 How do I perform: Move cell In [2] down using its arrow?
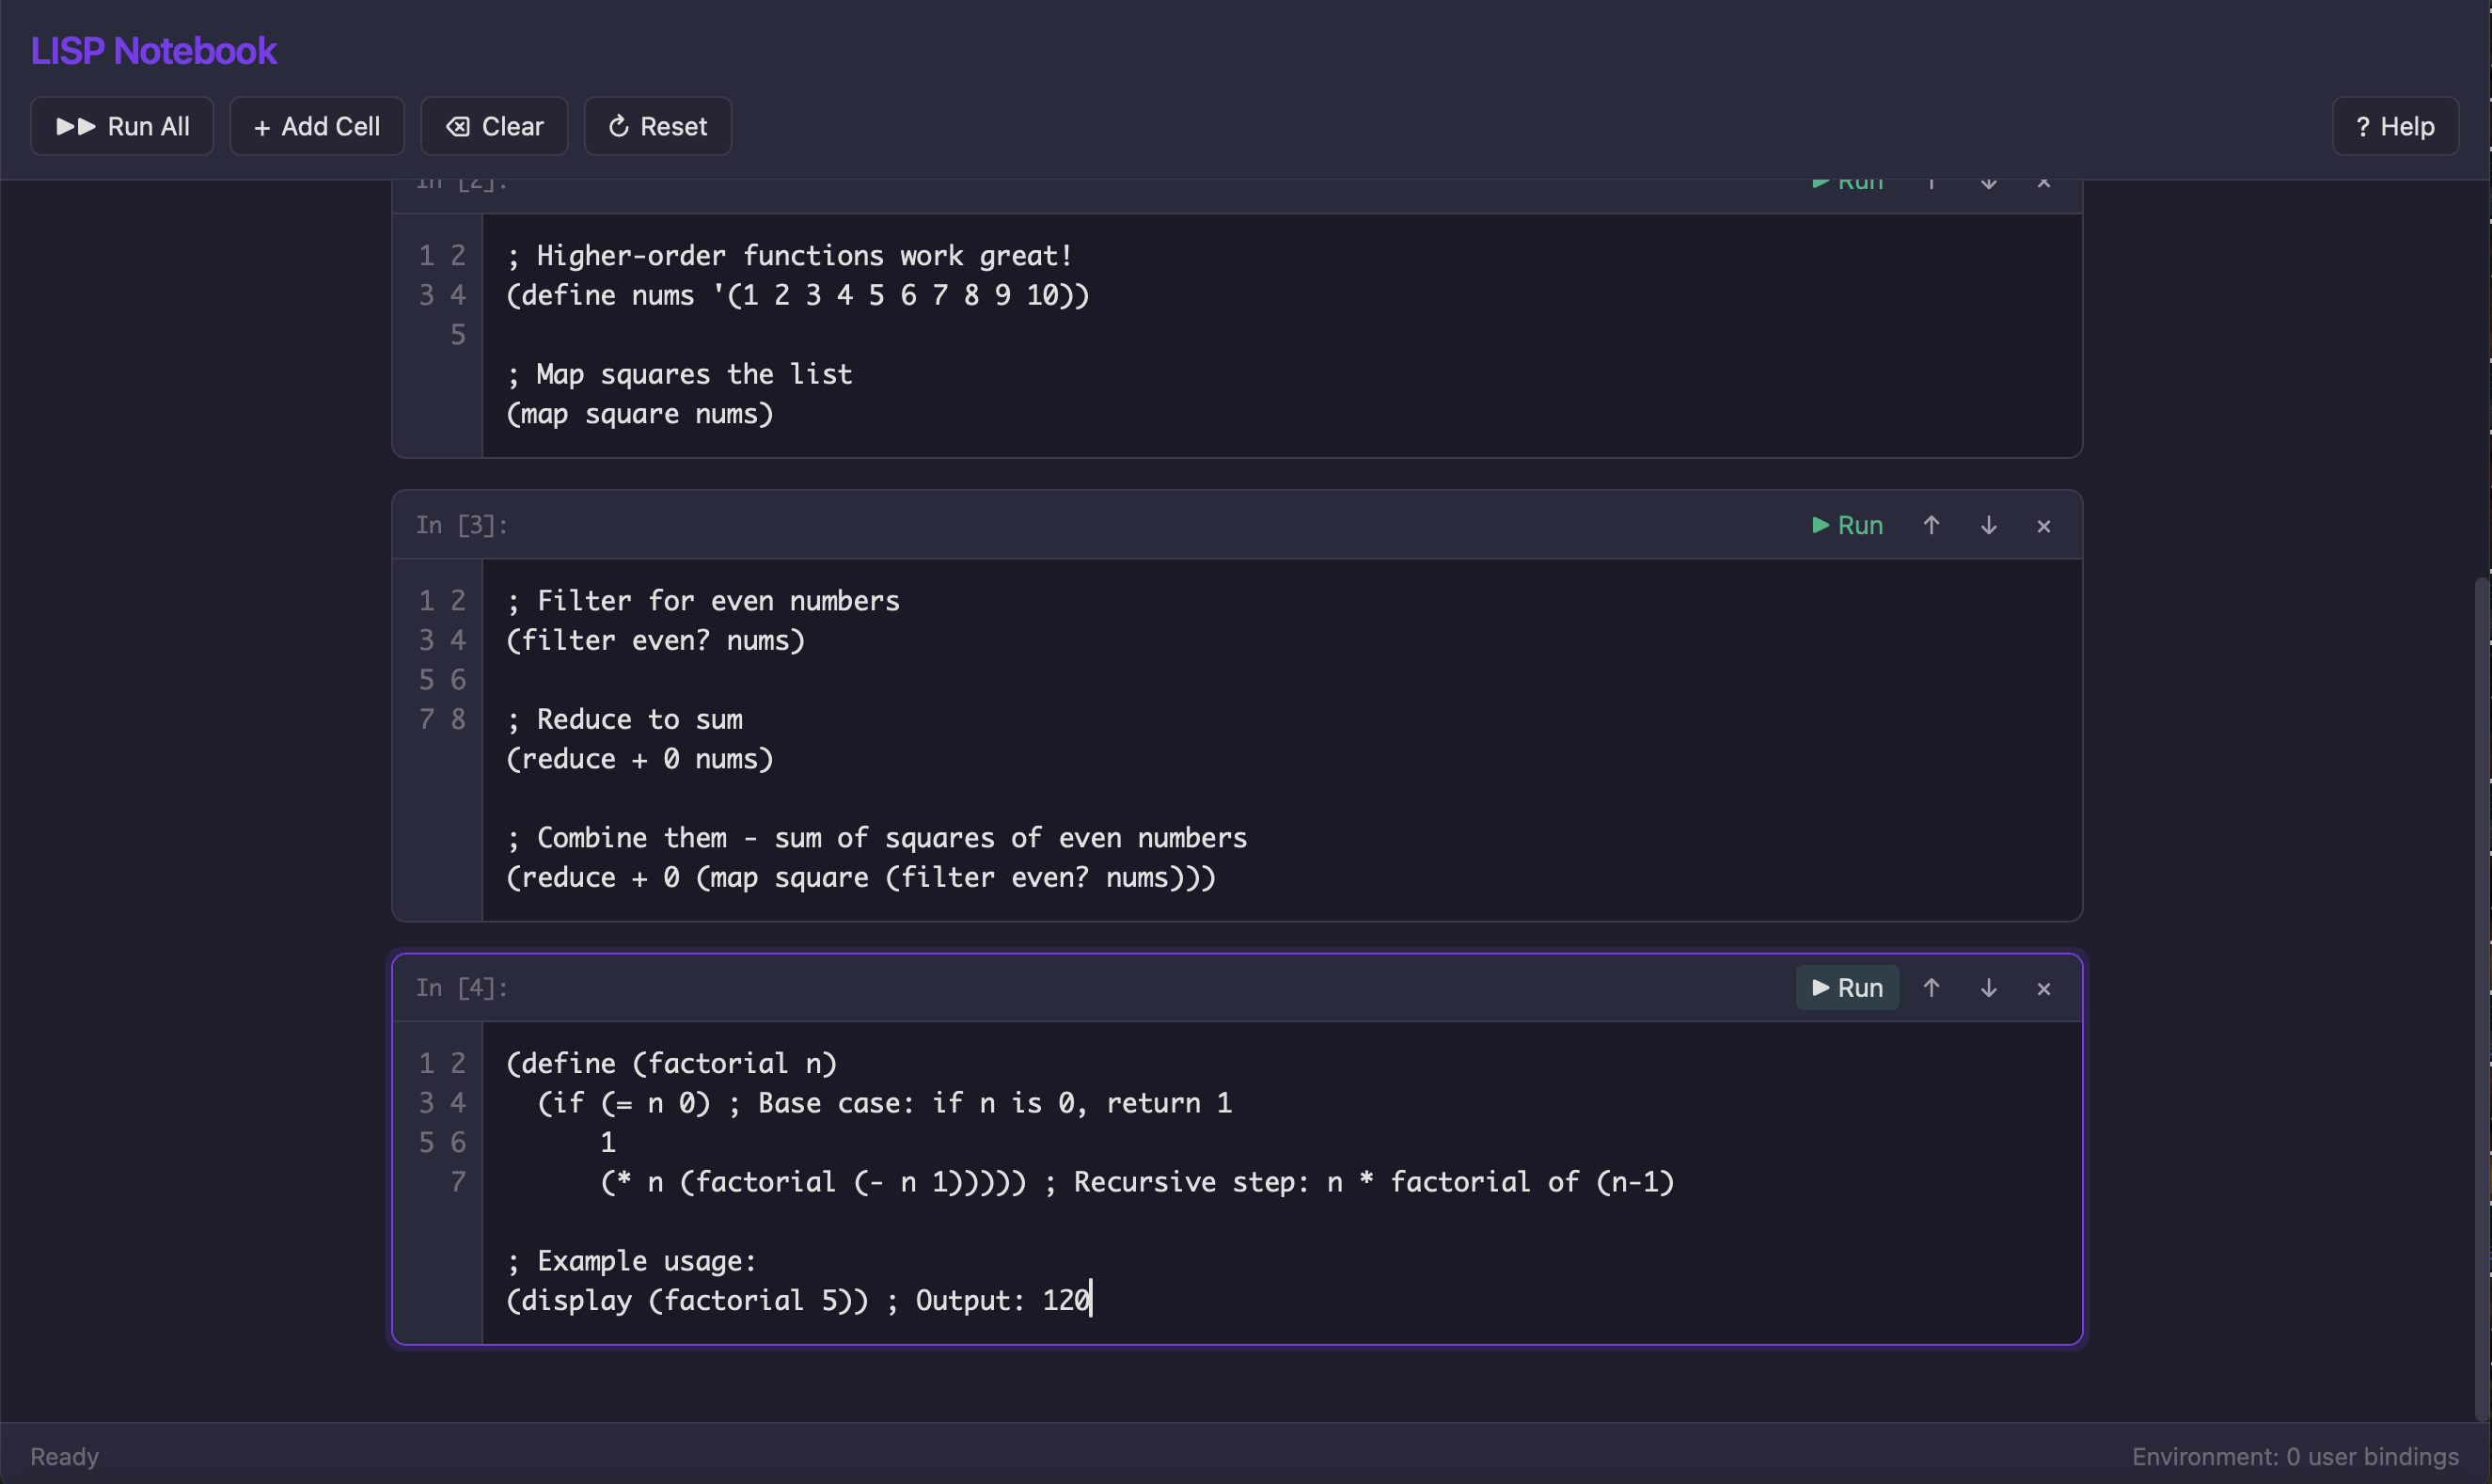click(x=1989, y=183)
